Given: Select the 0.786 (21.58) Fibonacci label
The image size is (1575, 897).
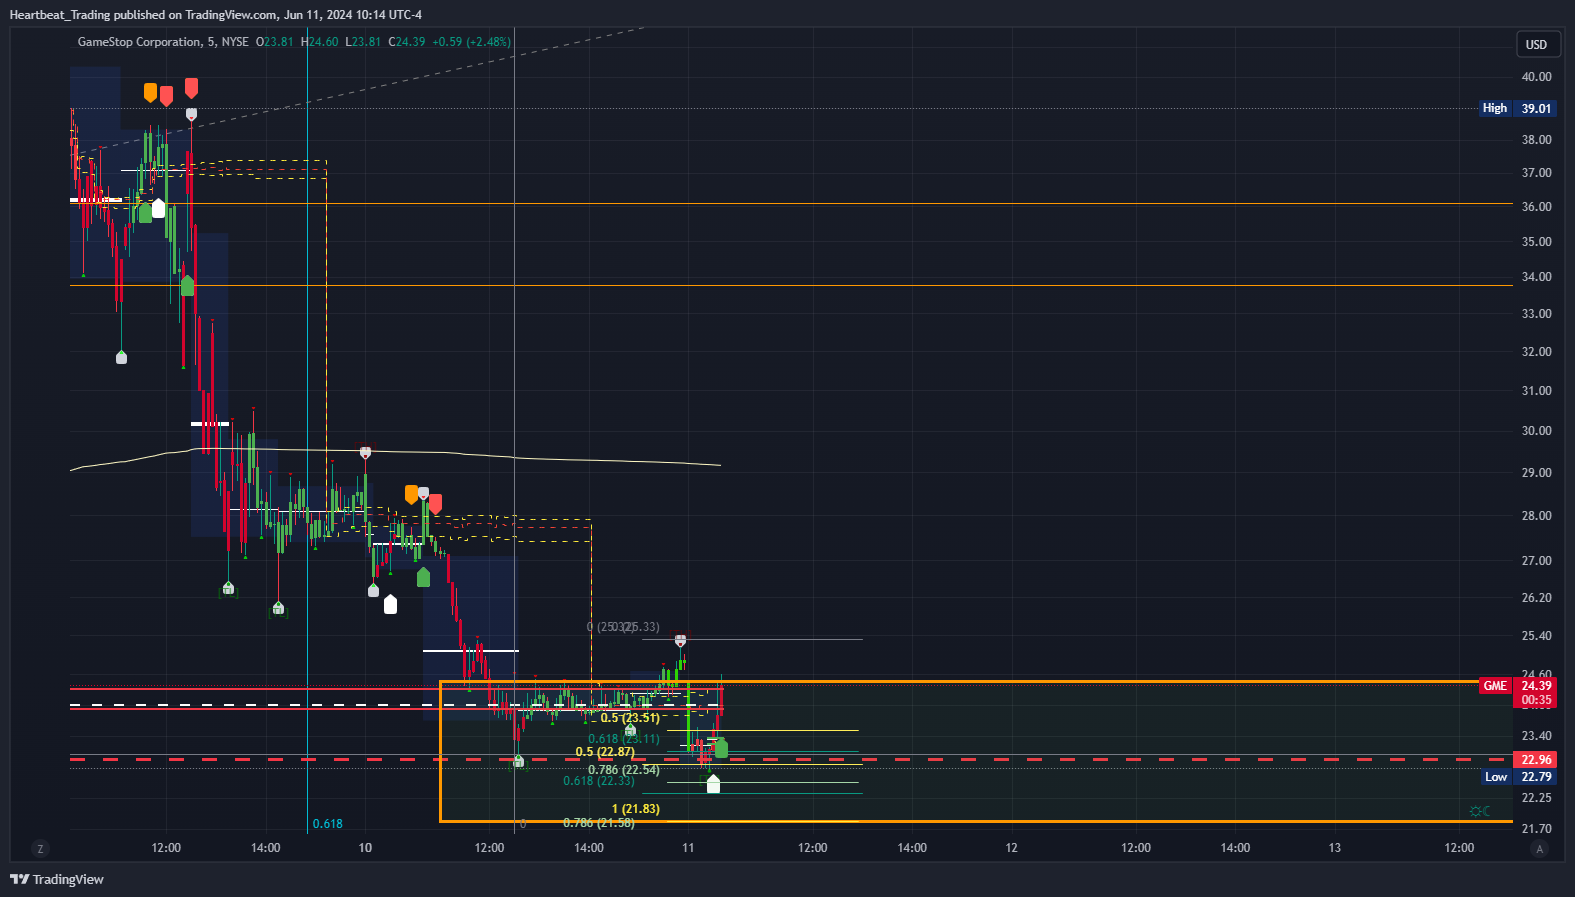Looking at the screenshot, I should [x=599, y=823].
